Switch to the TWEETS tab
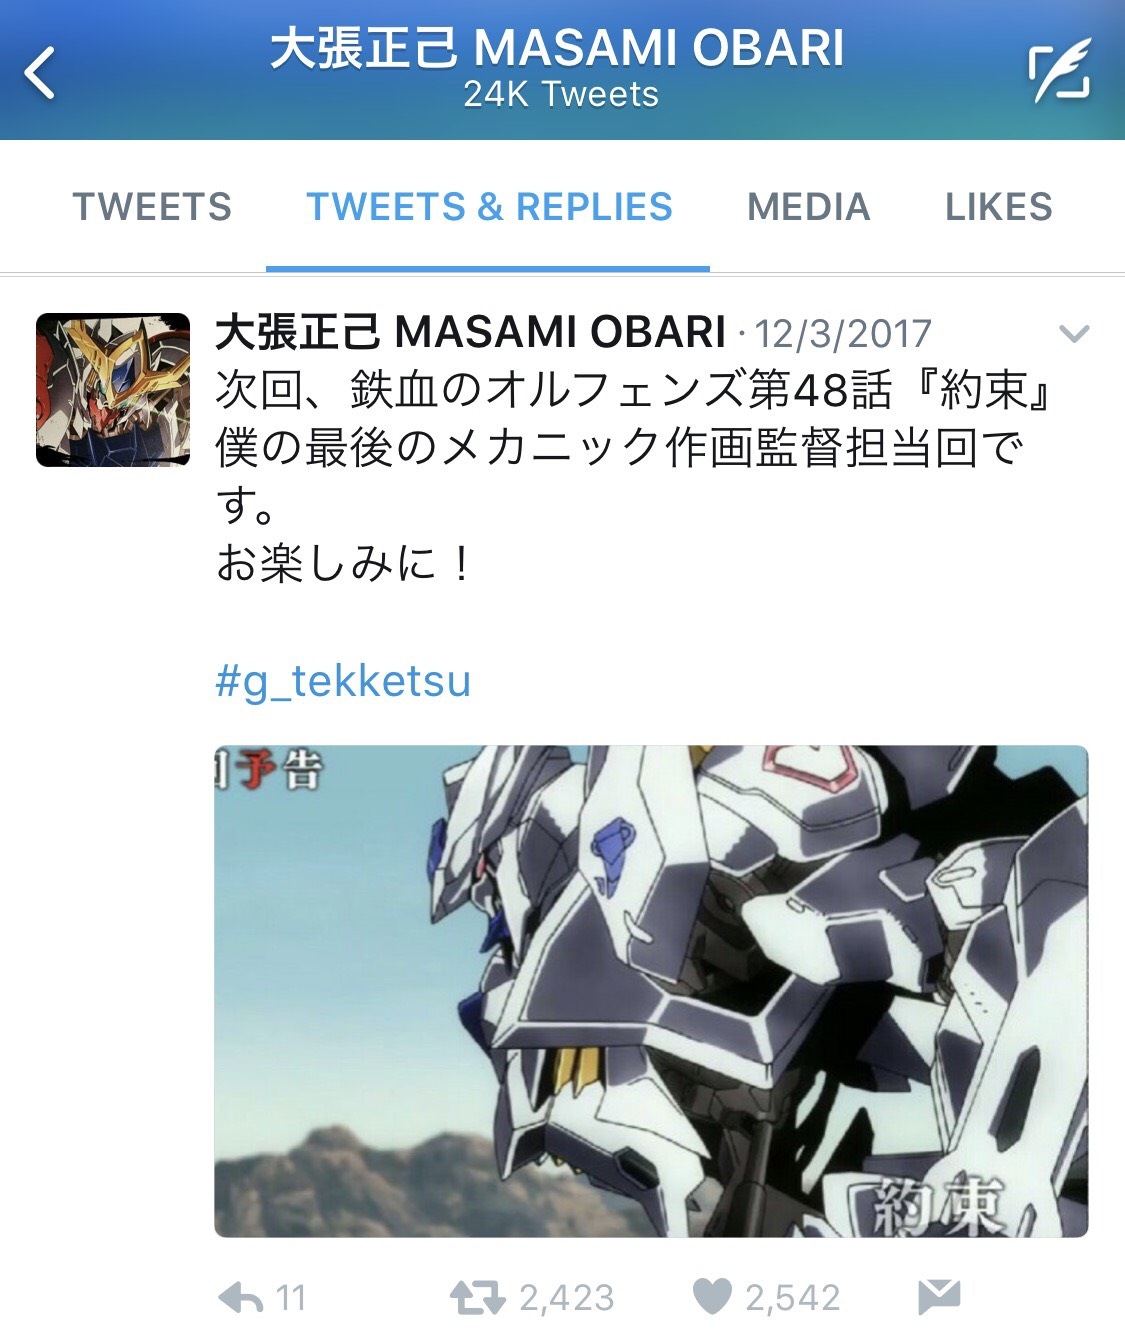This screenshot has height=1343, width=1125. (152, 207)
